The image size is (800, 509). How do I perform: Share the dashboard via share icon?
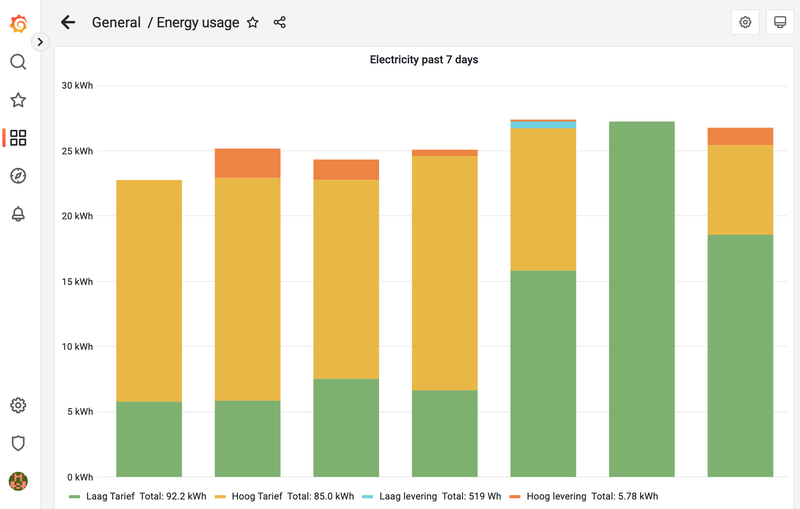280,22
